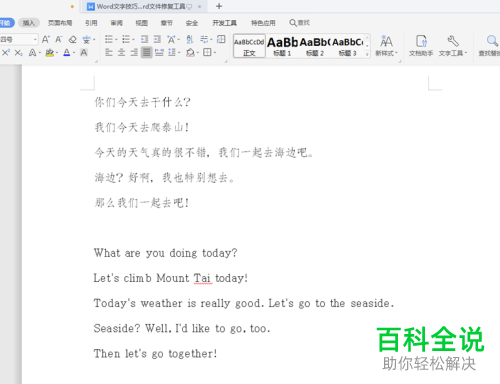The height and width of the screenshot is (384, 500).
Task: Close the Word document tab
Action: tap(199, 6)
